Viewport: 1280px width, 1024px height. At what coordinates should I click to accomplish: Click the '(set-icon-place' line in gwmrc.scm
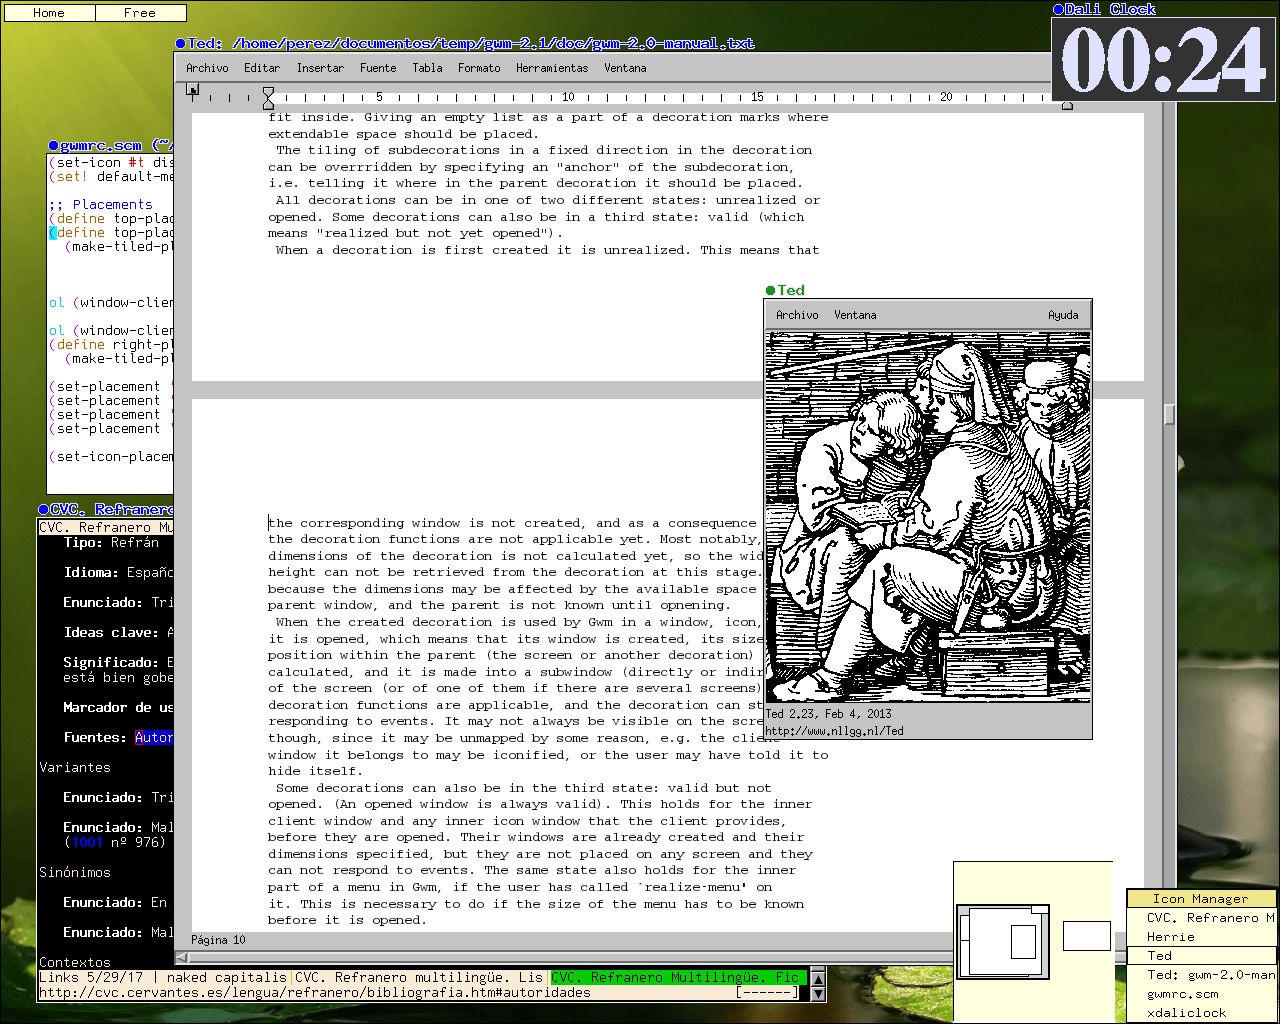coord(111,456)
